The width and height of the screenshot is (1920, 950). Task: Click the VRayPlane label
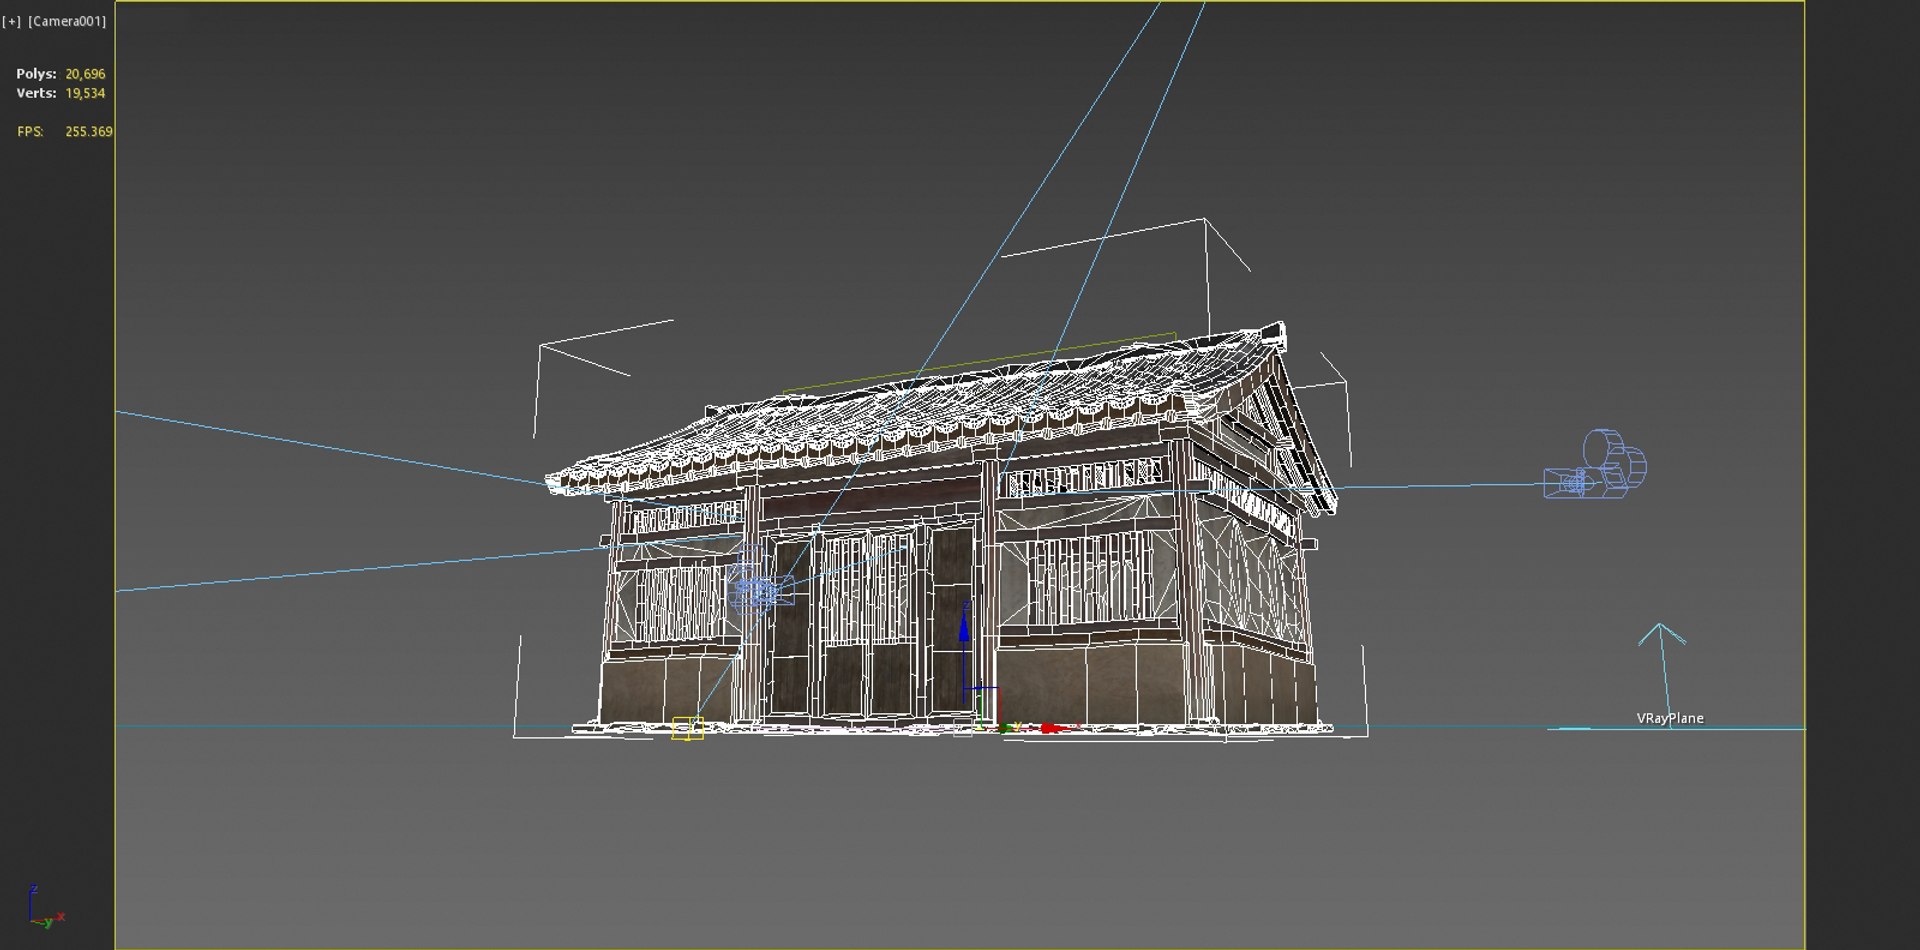pos(1670,718)
